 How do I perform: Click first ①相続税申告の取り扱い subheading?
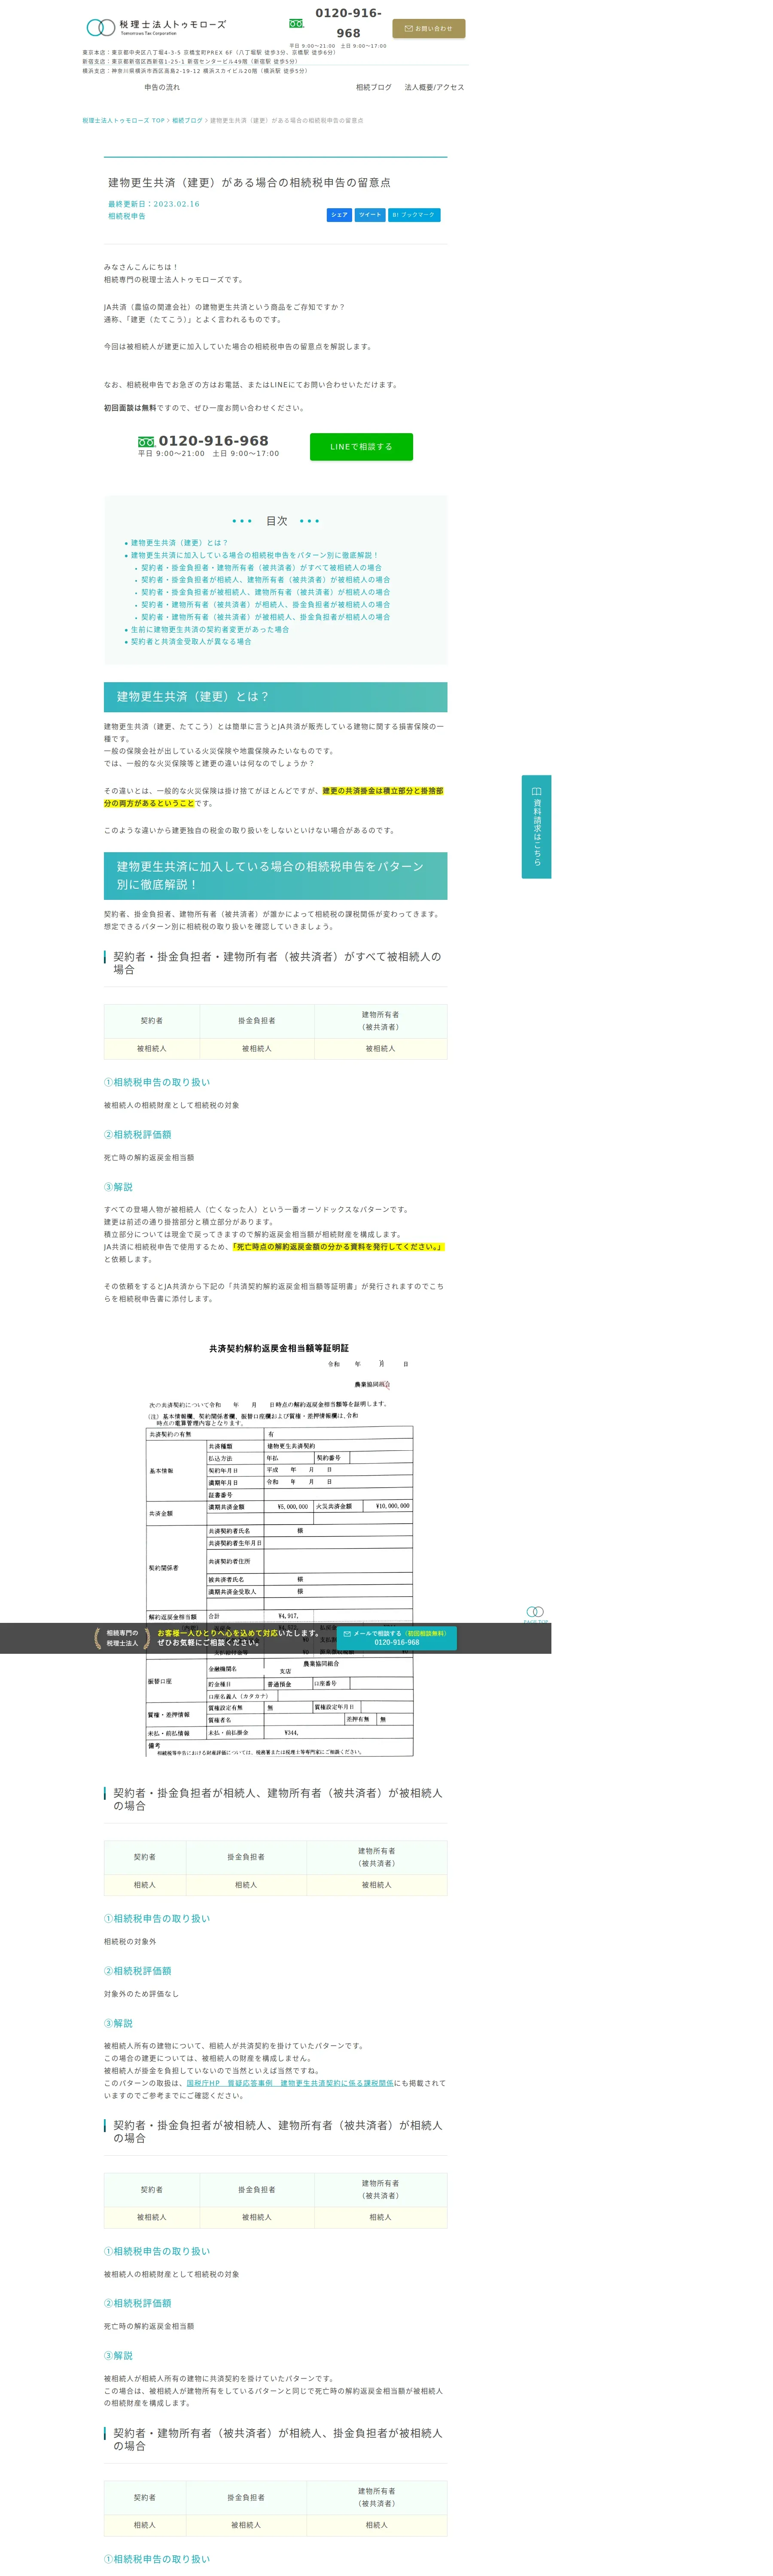[157, 1082]
